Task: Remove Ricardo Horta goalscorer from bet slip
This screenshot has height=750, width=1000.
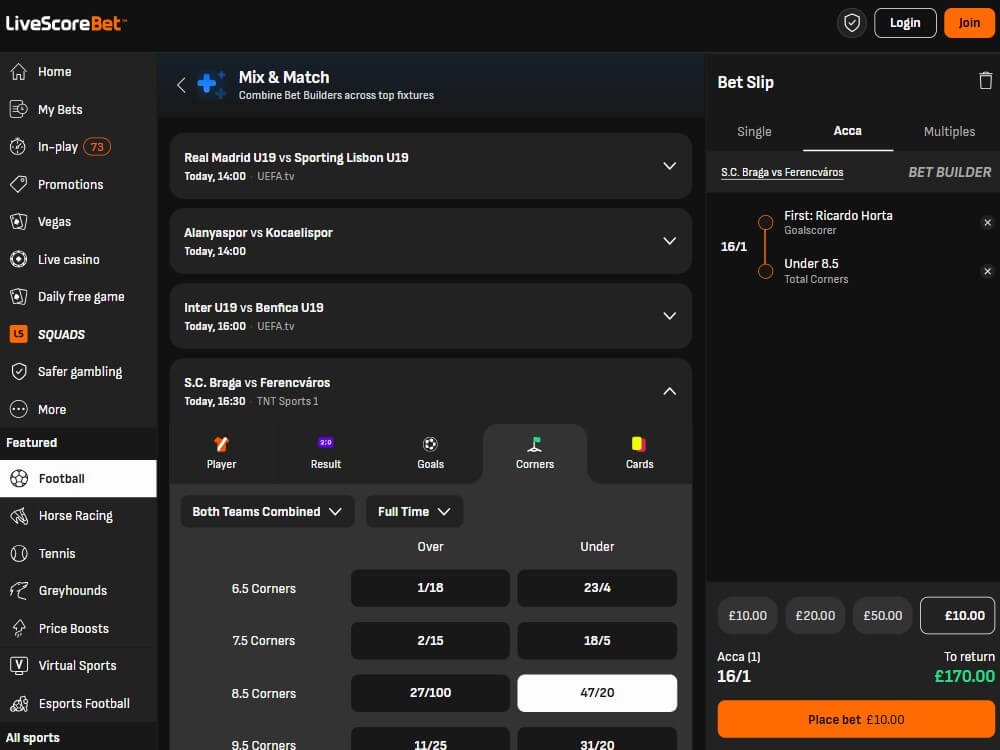Action: [x=988, y=222]
